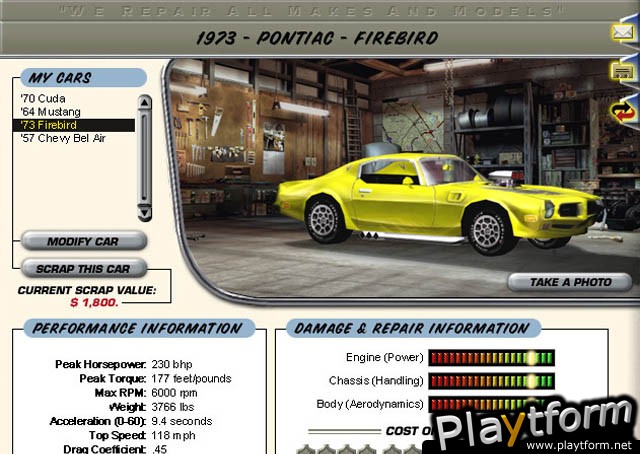Click the yellow card icon on right edge
The width and height of the screenshot is (640, 454).
point(622,71)
